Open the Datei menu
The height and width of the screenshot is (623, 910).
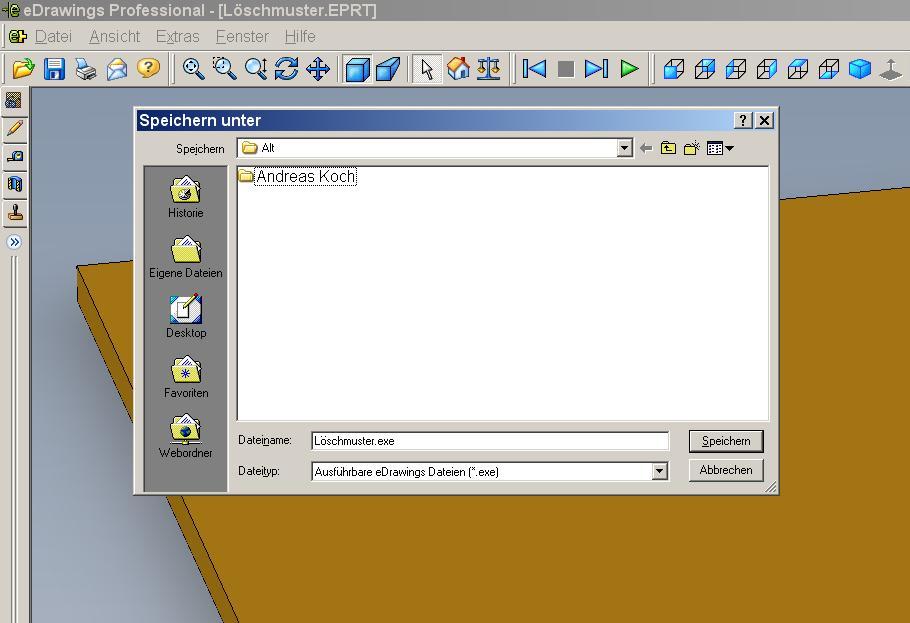pos(53,37)
